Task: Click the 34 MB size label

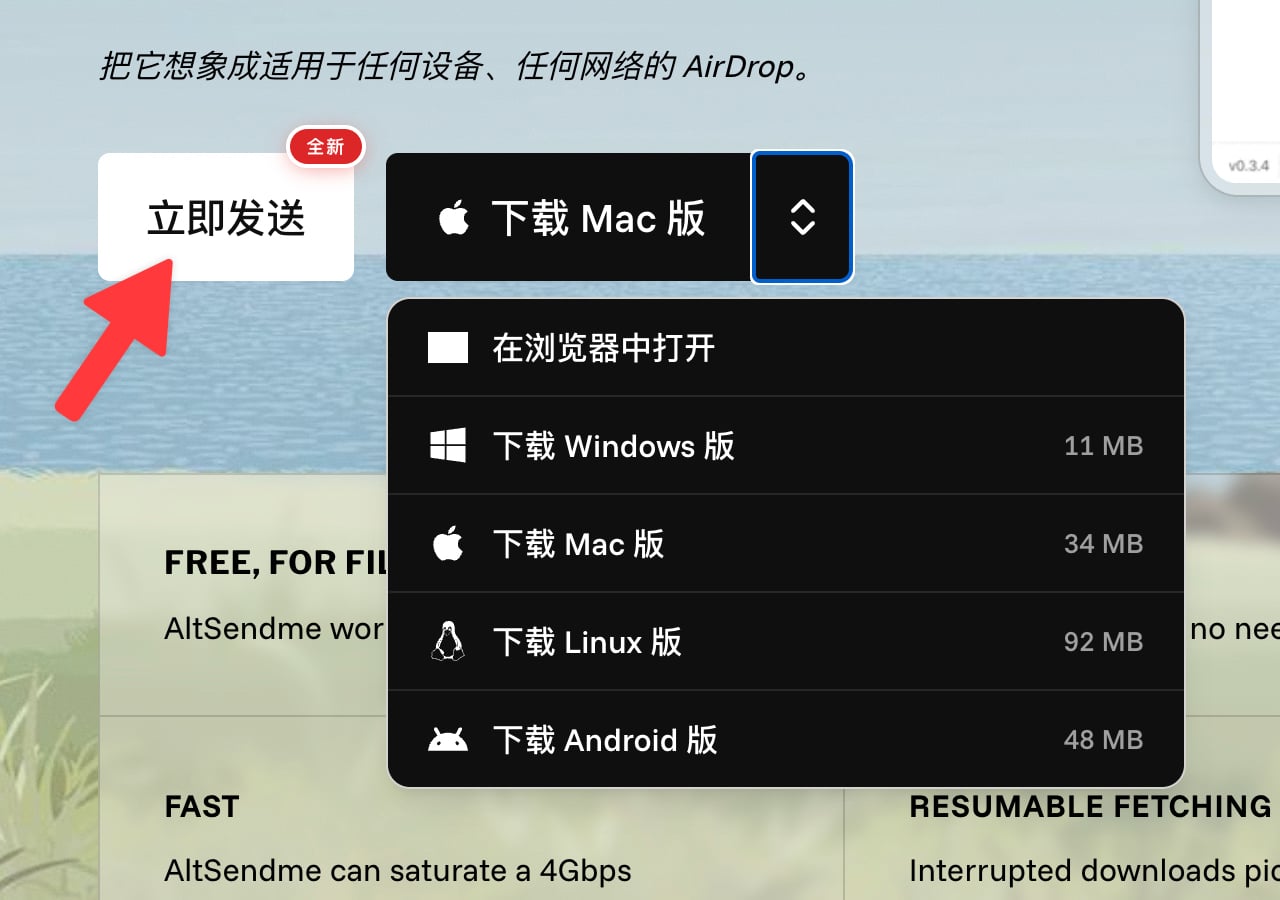Action: (1103, 544)
